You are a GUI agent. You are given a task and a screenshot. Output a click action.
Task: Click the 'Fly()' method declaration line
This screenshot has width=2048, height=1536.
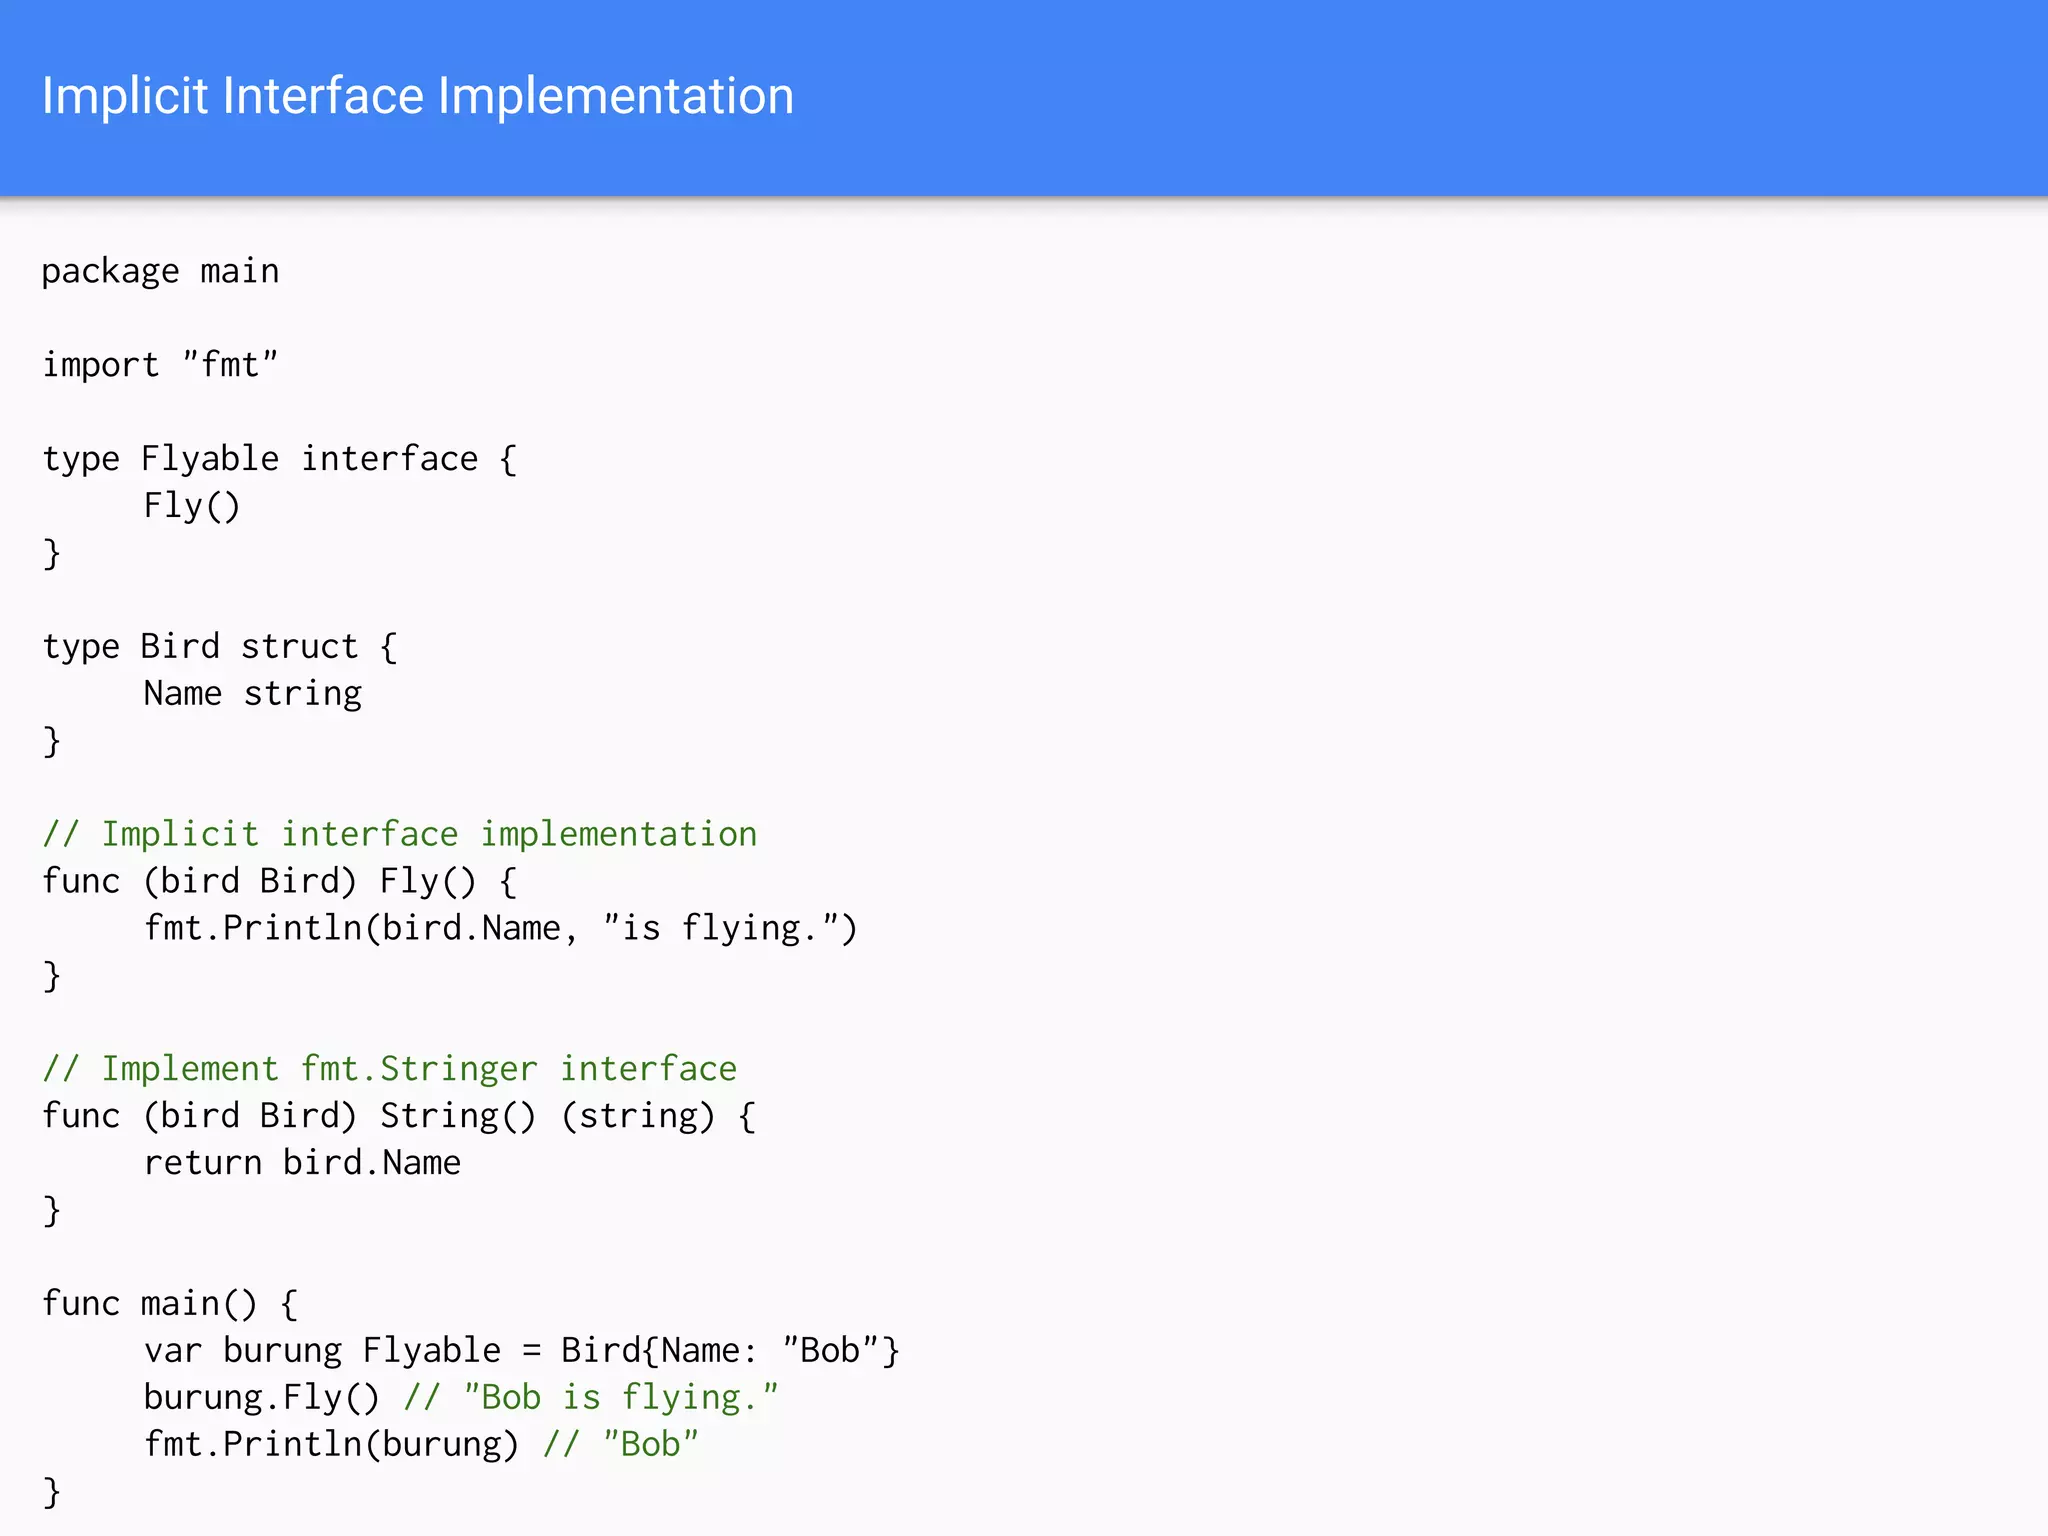pyautogui.click(x=192, y=506)
